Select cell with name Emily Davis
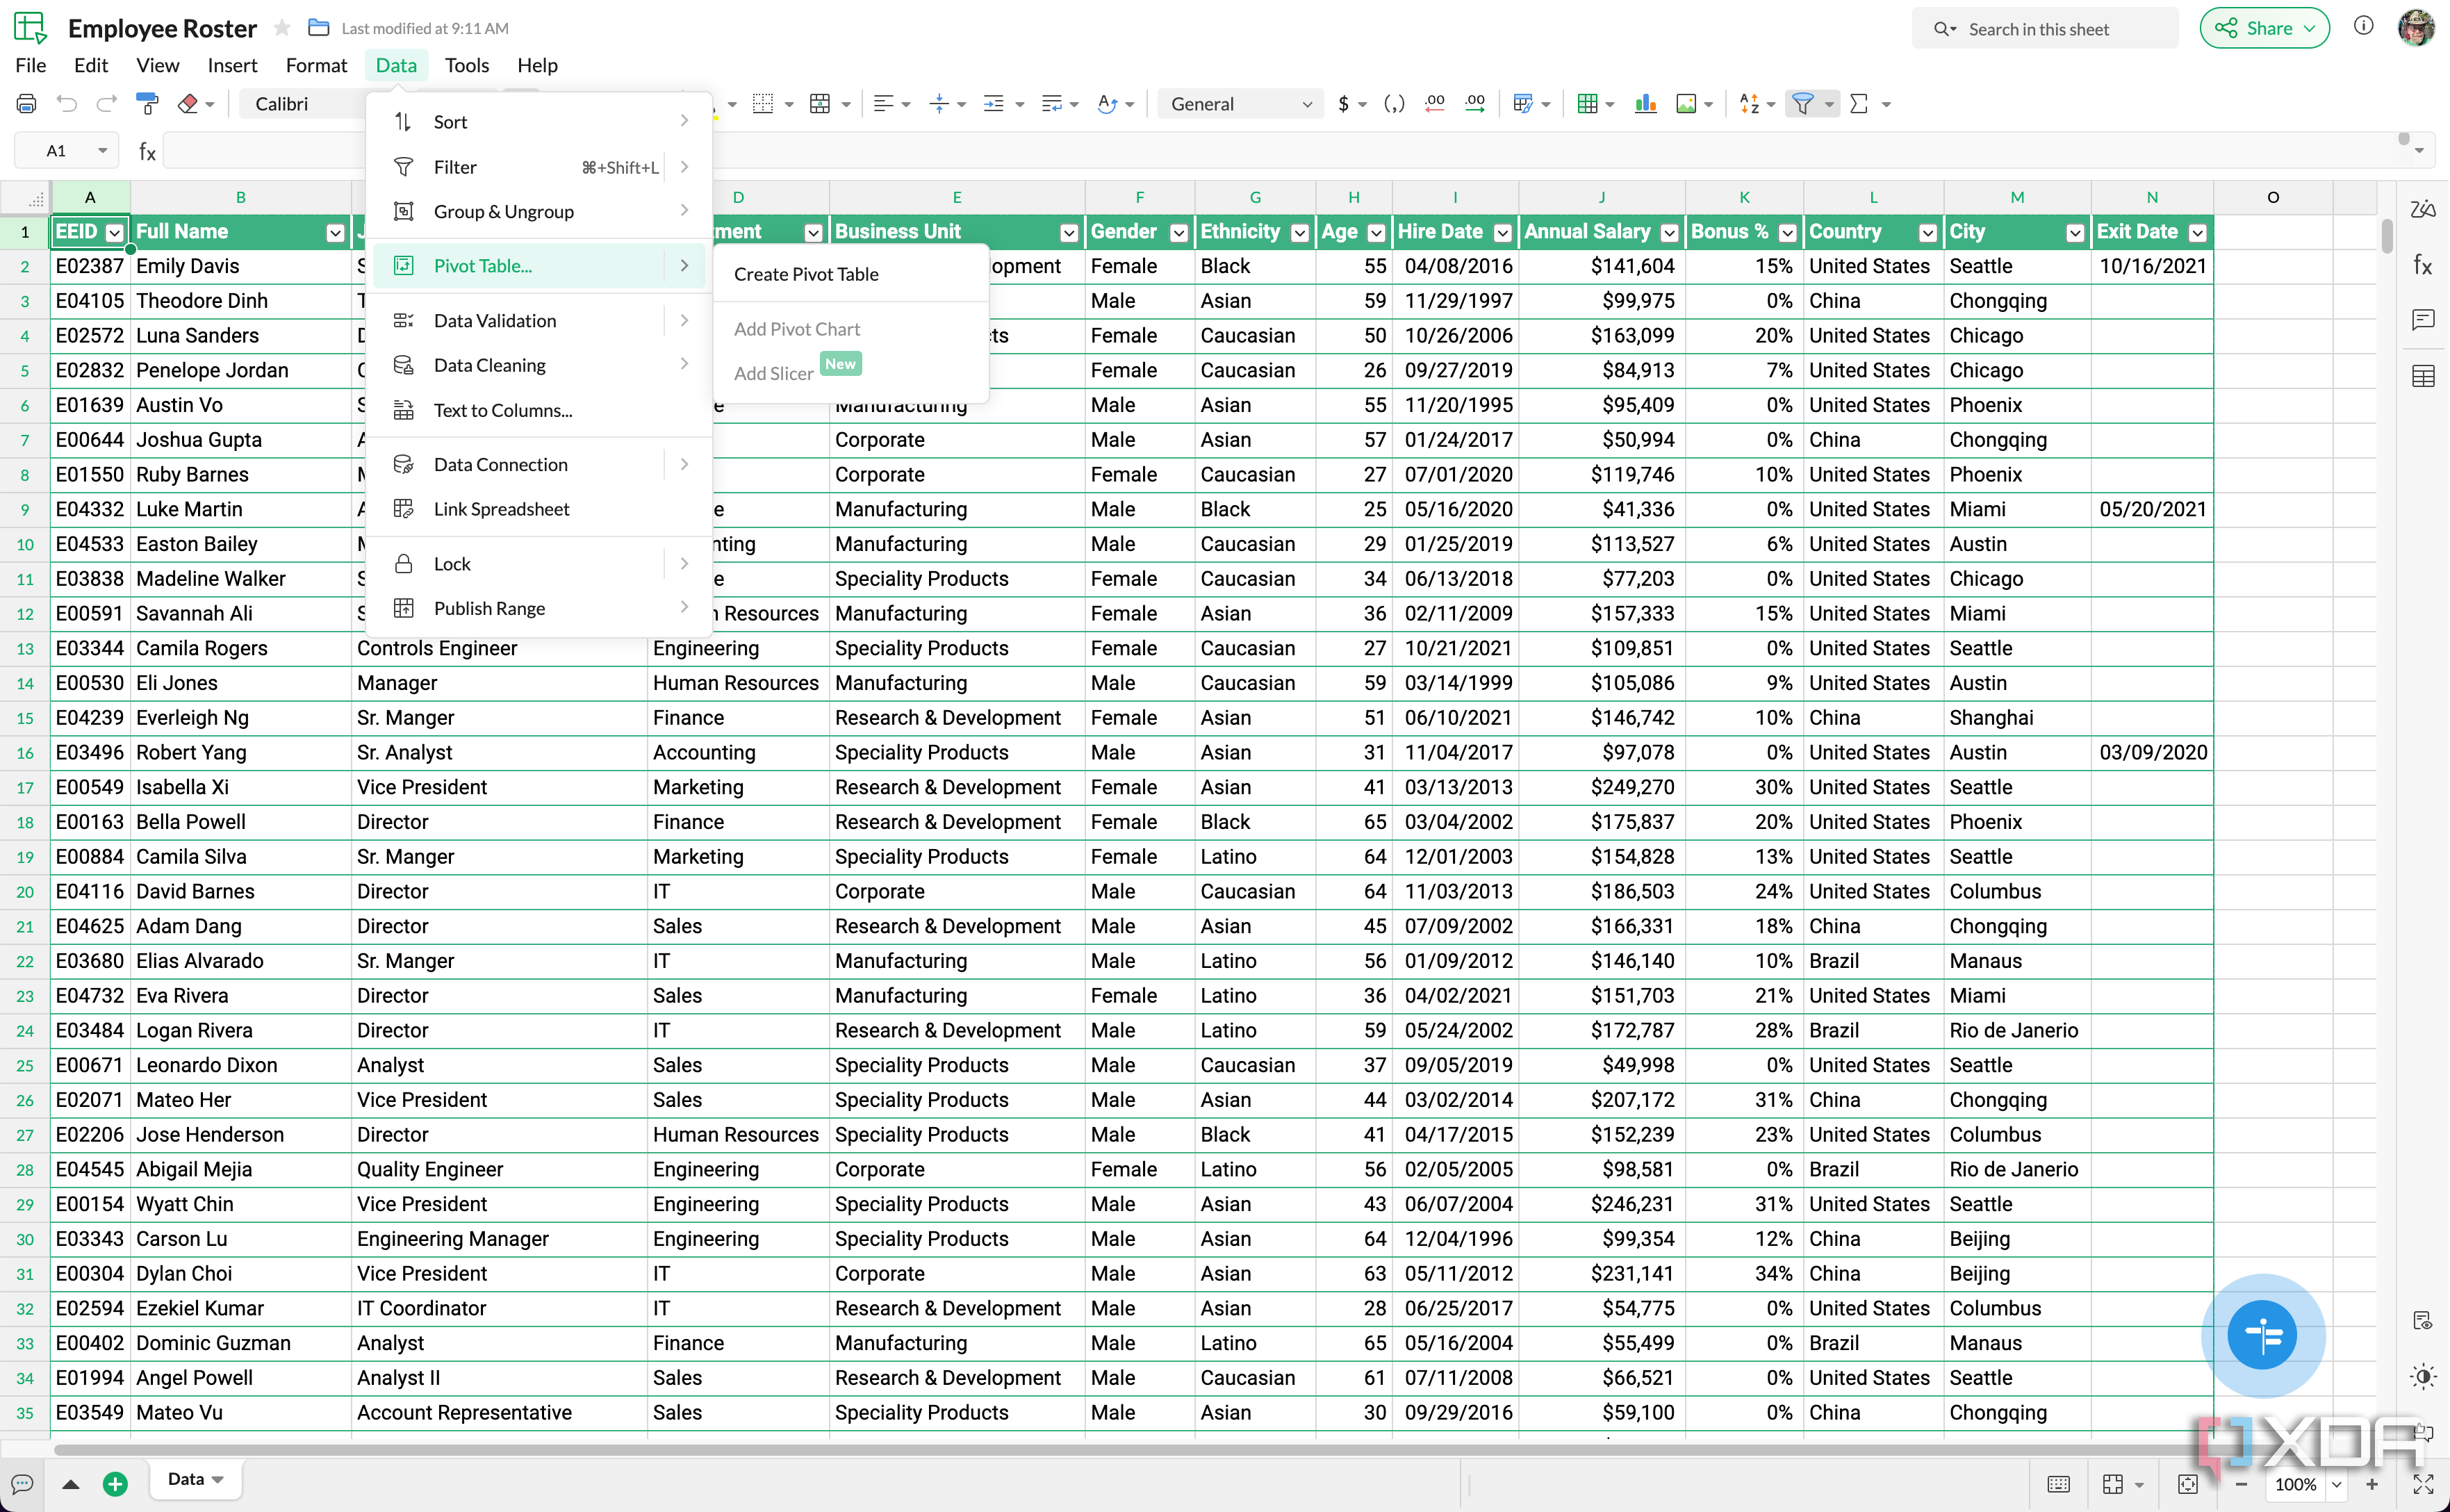 (x=240, y=266)
